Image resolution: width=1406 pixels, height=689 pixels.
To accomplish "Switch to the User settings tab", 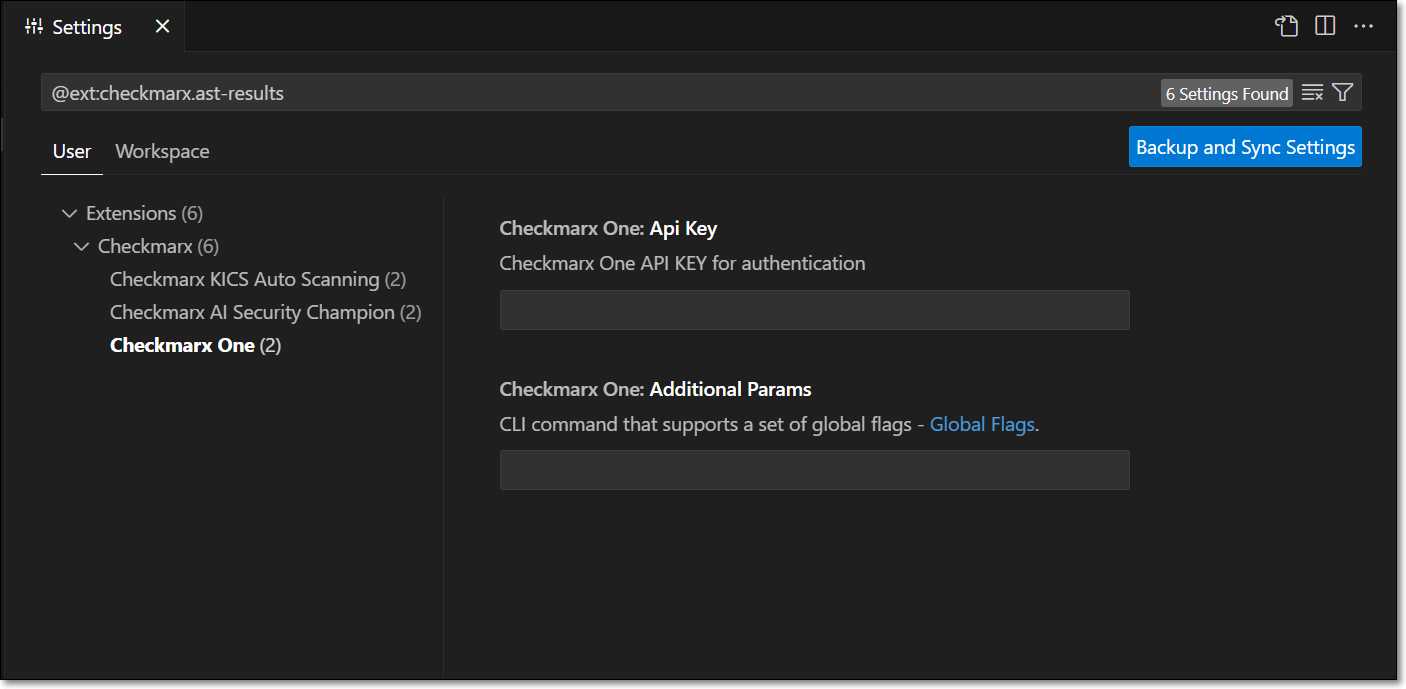I will coord(72,151).
